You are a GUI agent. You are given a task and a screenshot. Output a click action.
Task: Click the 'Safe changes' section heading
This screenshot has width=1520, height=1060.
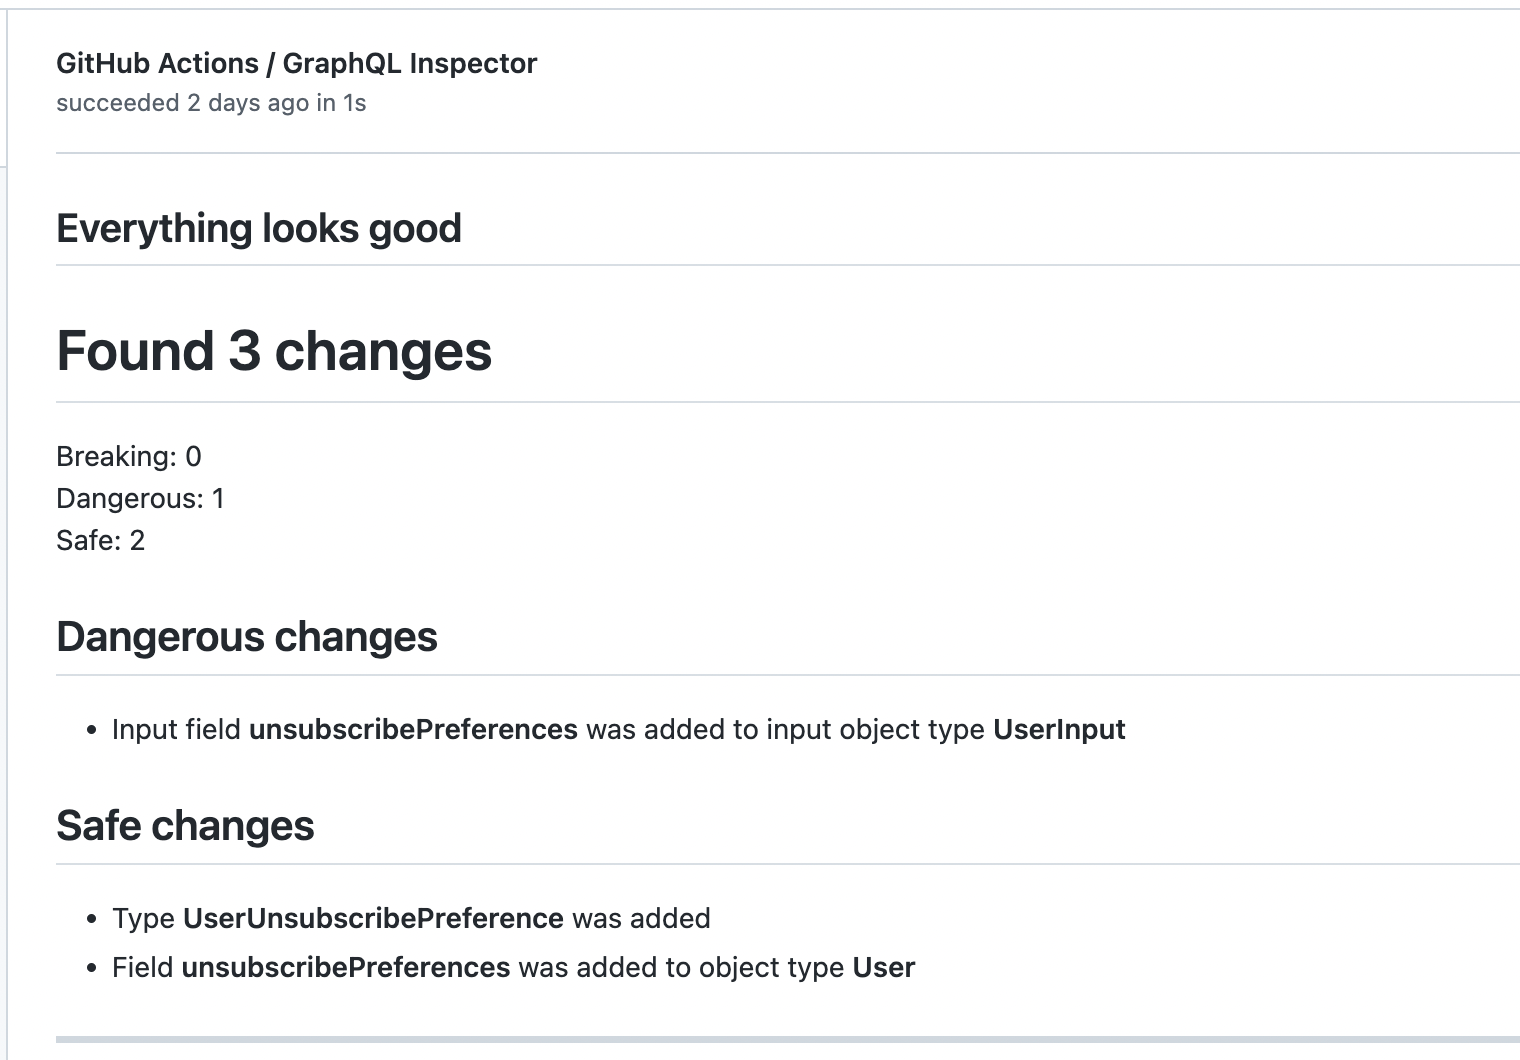(x=185, y=826)
